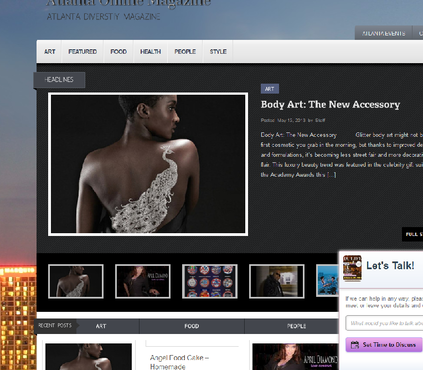Click the read-more ellipsis link in excerpt
The width and height of the screenshot is (423, 370).
click(x=331, y=175)
